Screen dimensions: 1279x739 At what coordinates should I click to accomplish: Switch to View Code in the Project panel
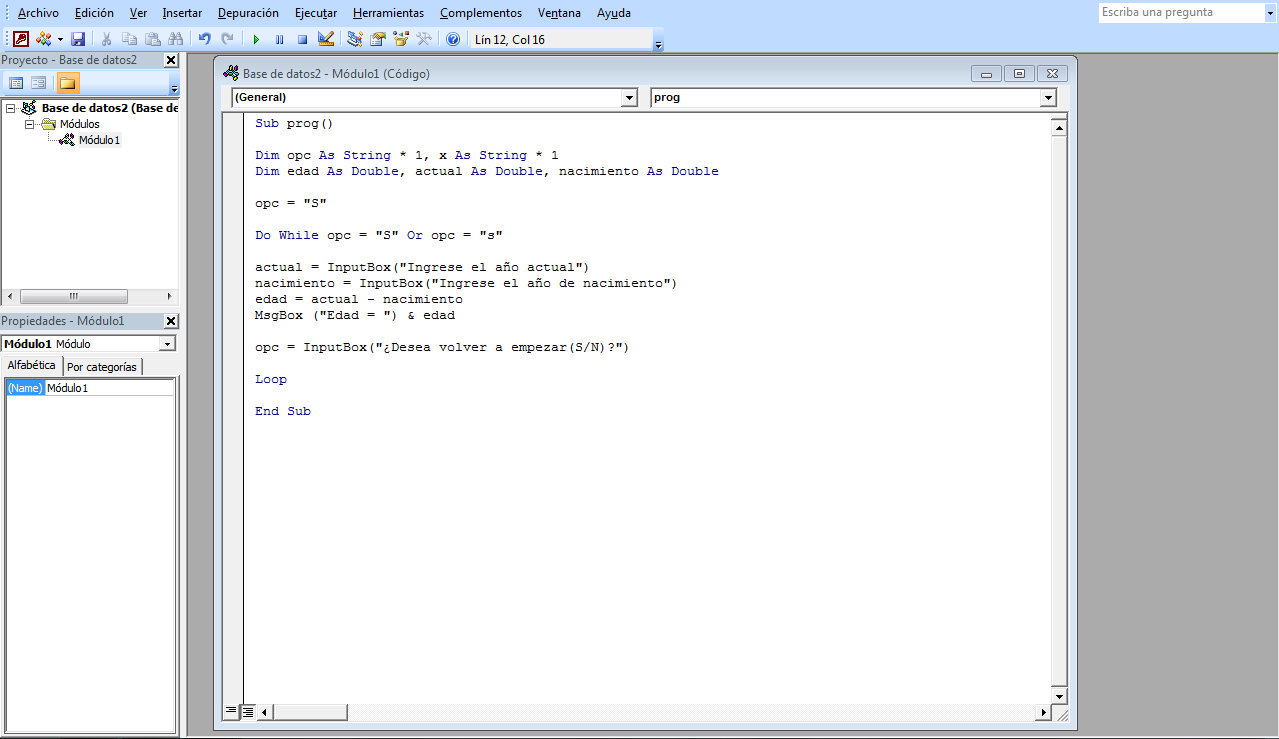click(x=16, y=82)
